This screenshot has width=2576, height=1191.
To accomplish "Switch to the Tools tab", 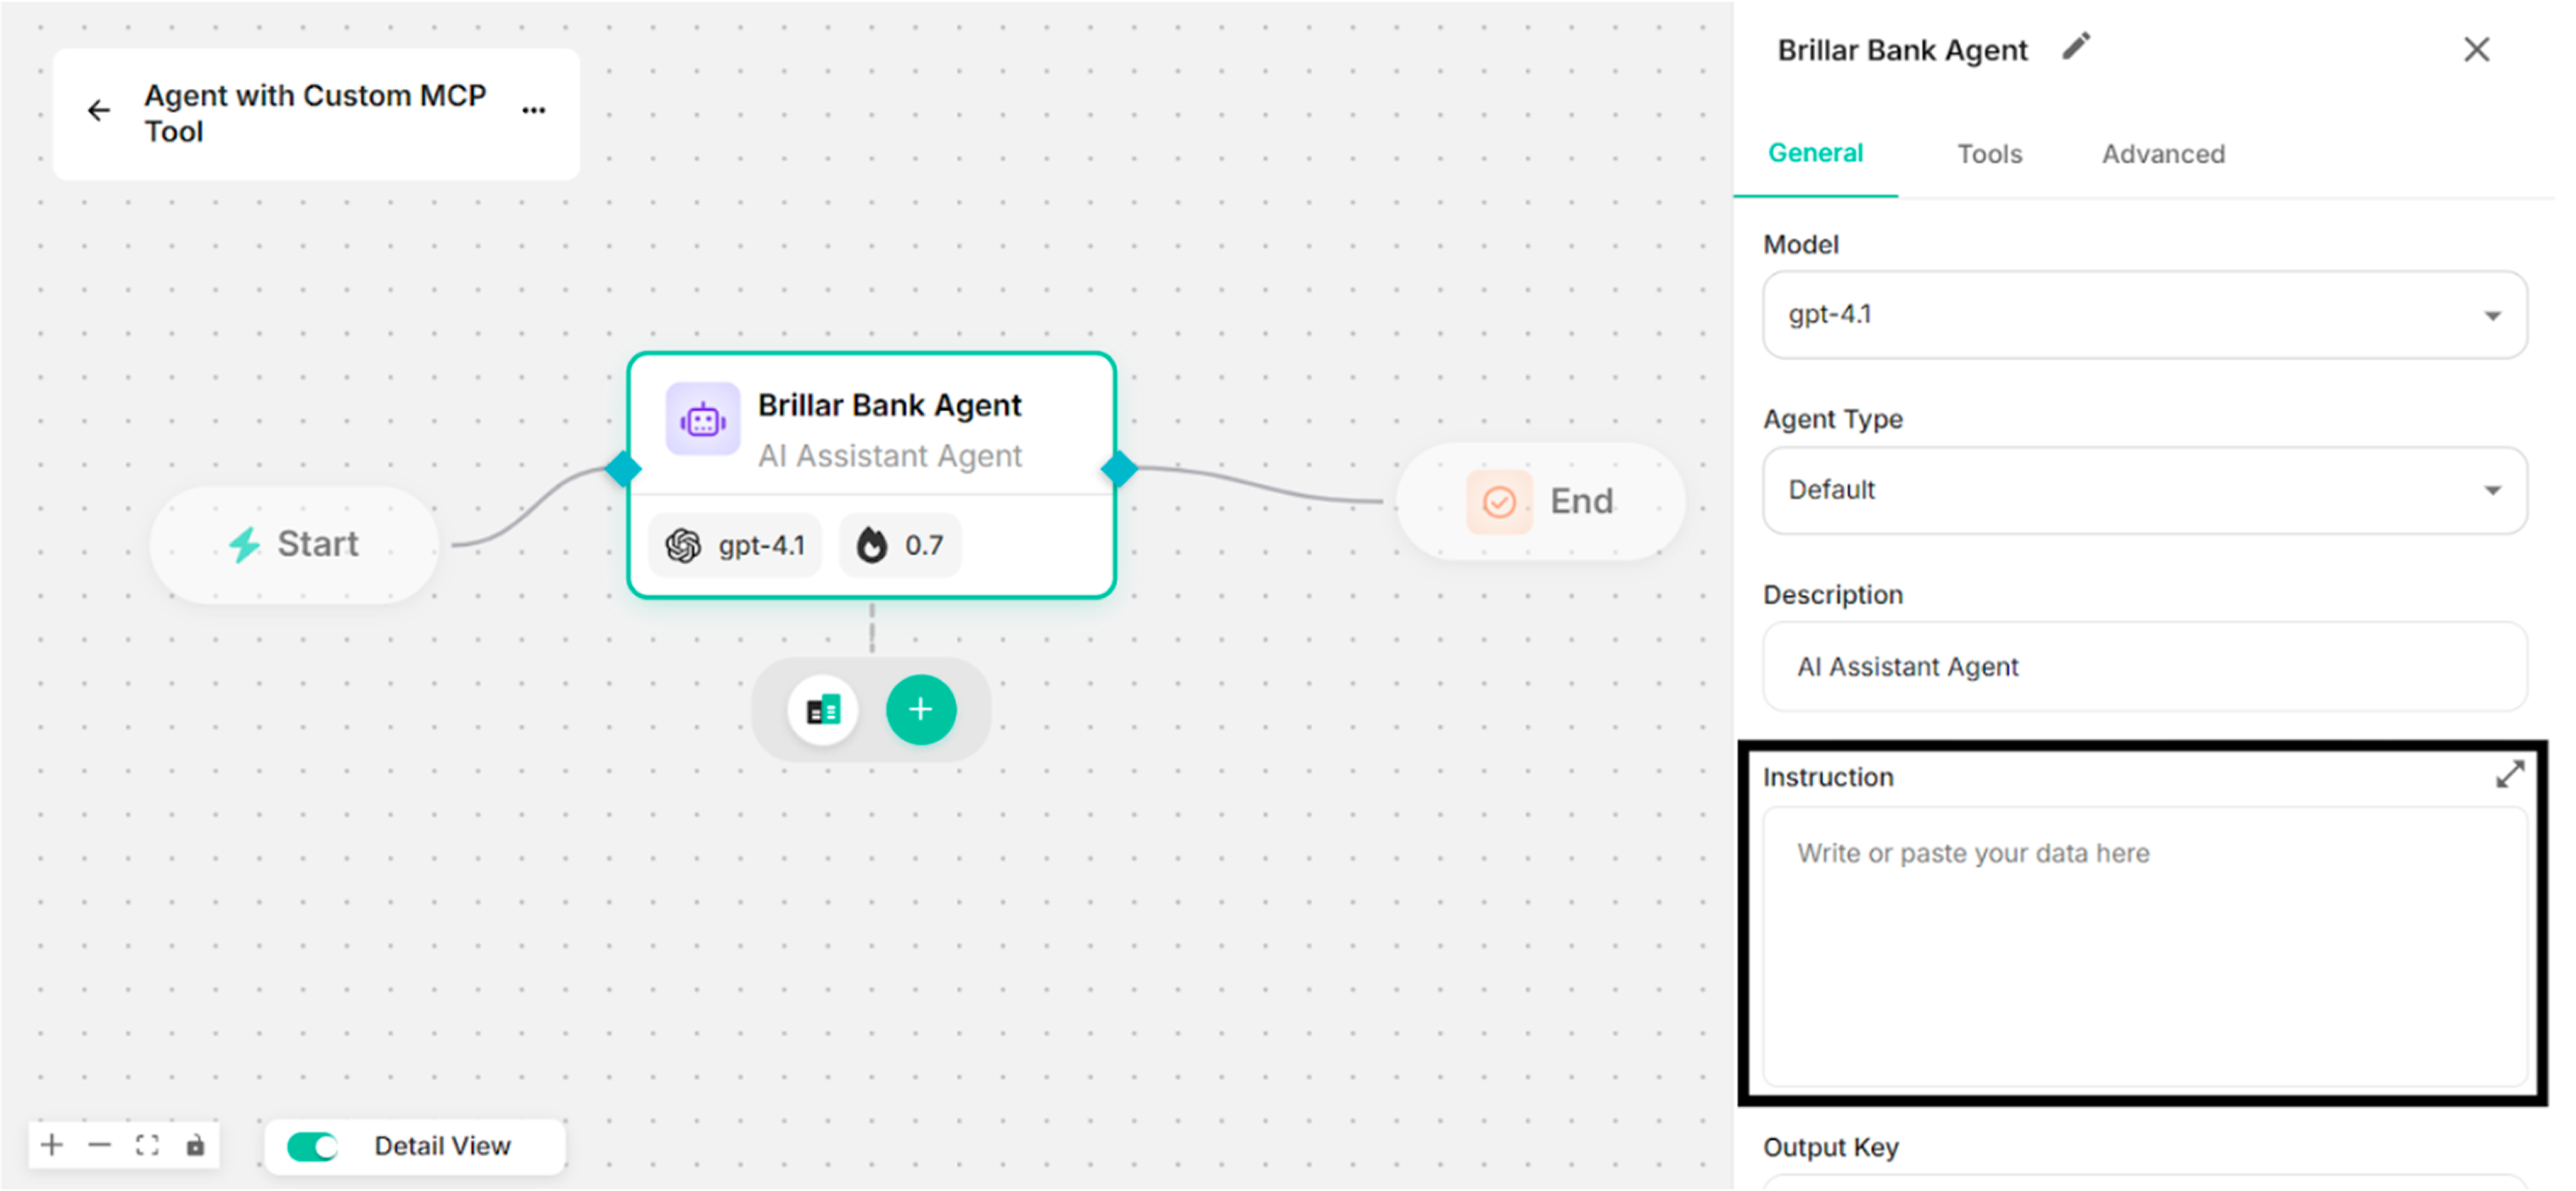I will click(1989, 154).
